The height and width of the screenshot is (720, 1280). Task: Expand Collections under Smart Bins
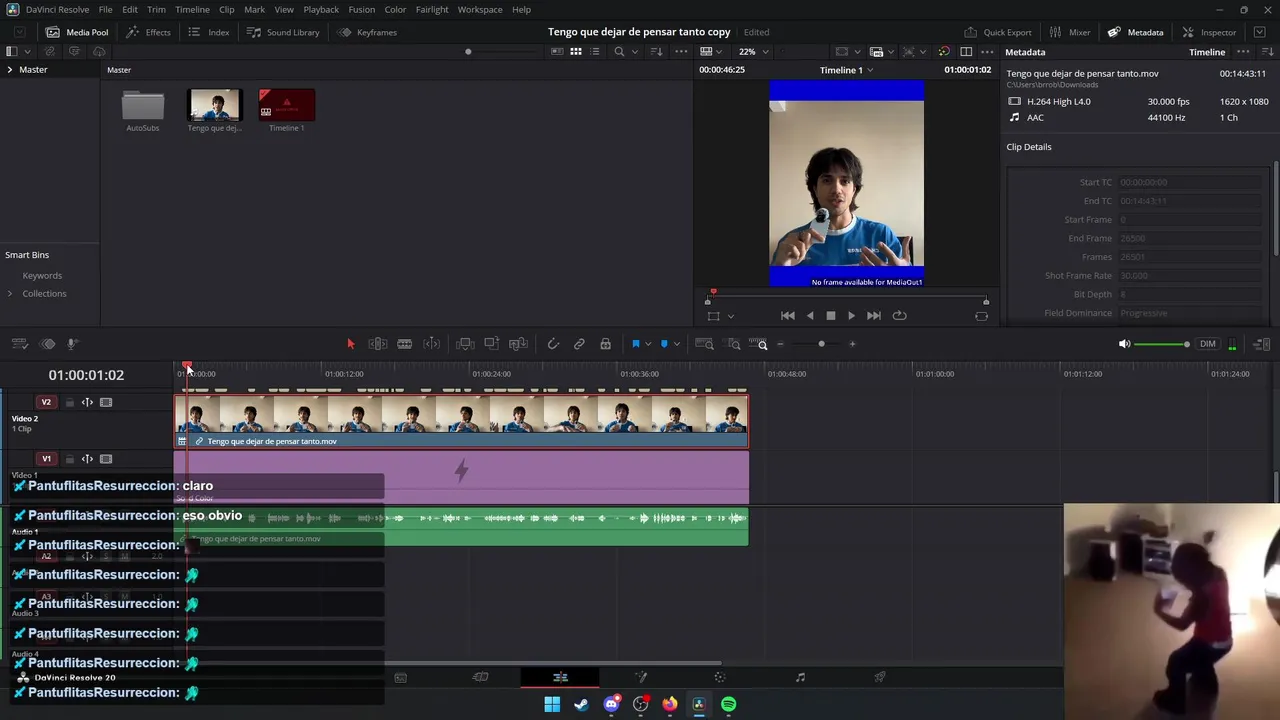[10, 294]
